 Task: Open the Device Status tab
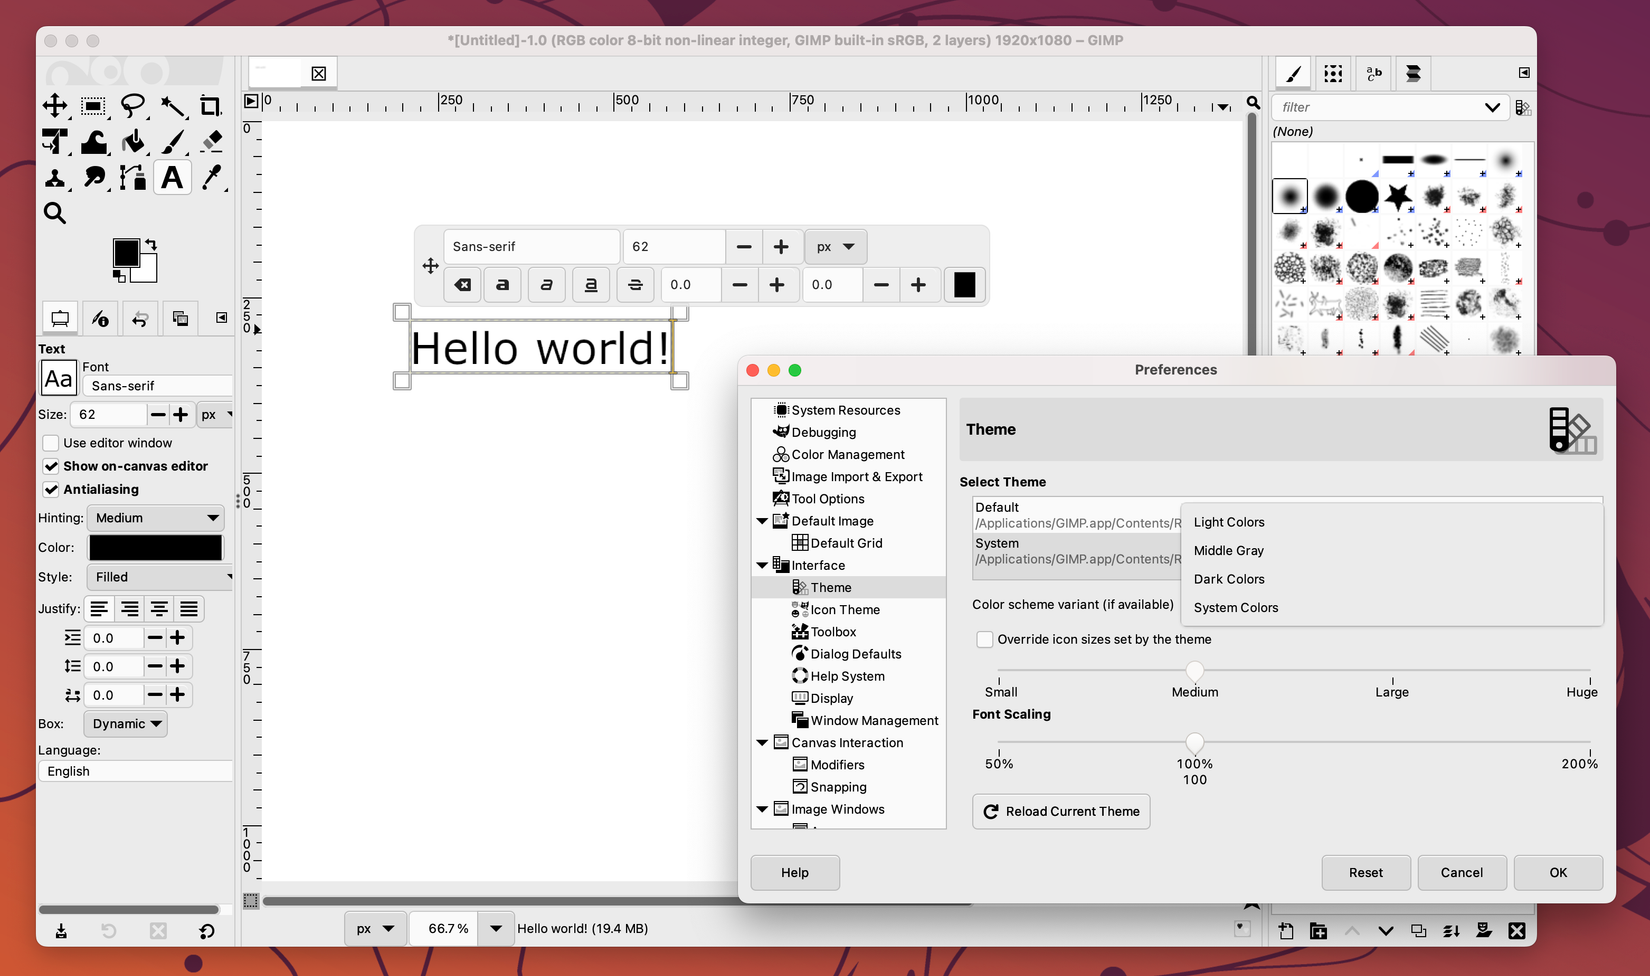(x=100, y=318)
